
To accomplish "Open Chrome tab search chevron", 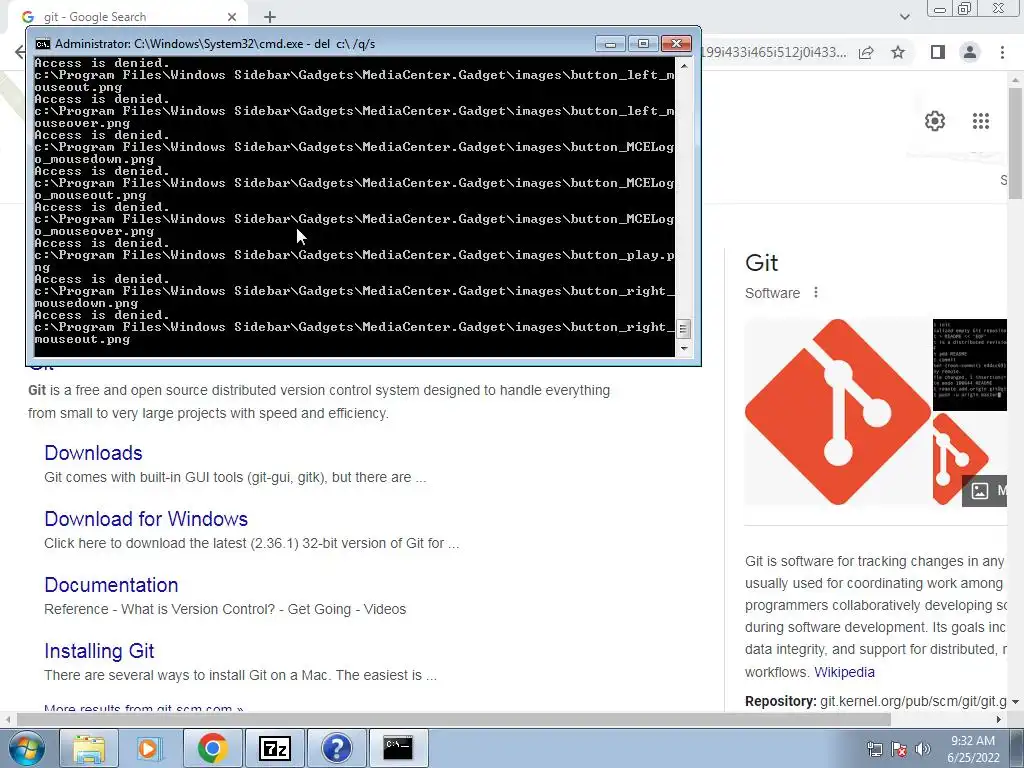I will pos(904,17).
